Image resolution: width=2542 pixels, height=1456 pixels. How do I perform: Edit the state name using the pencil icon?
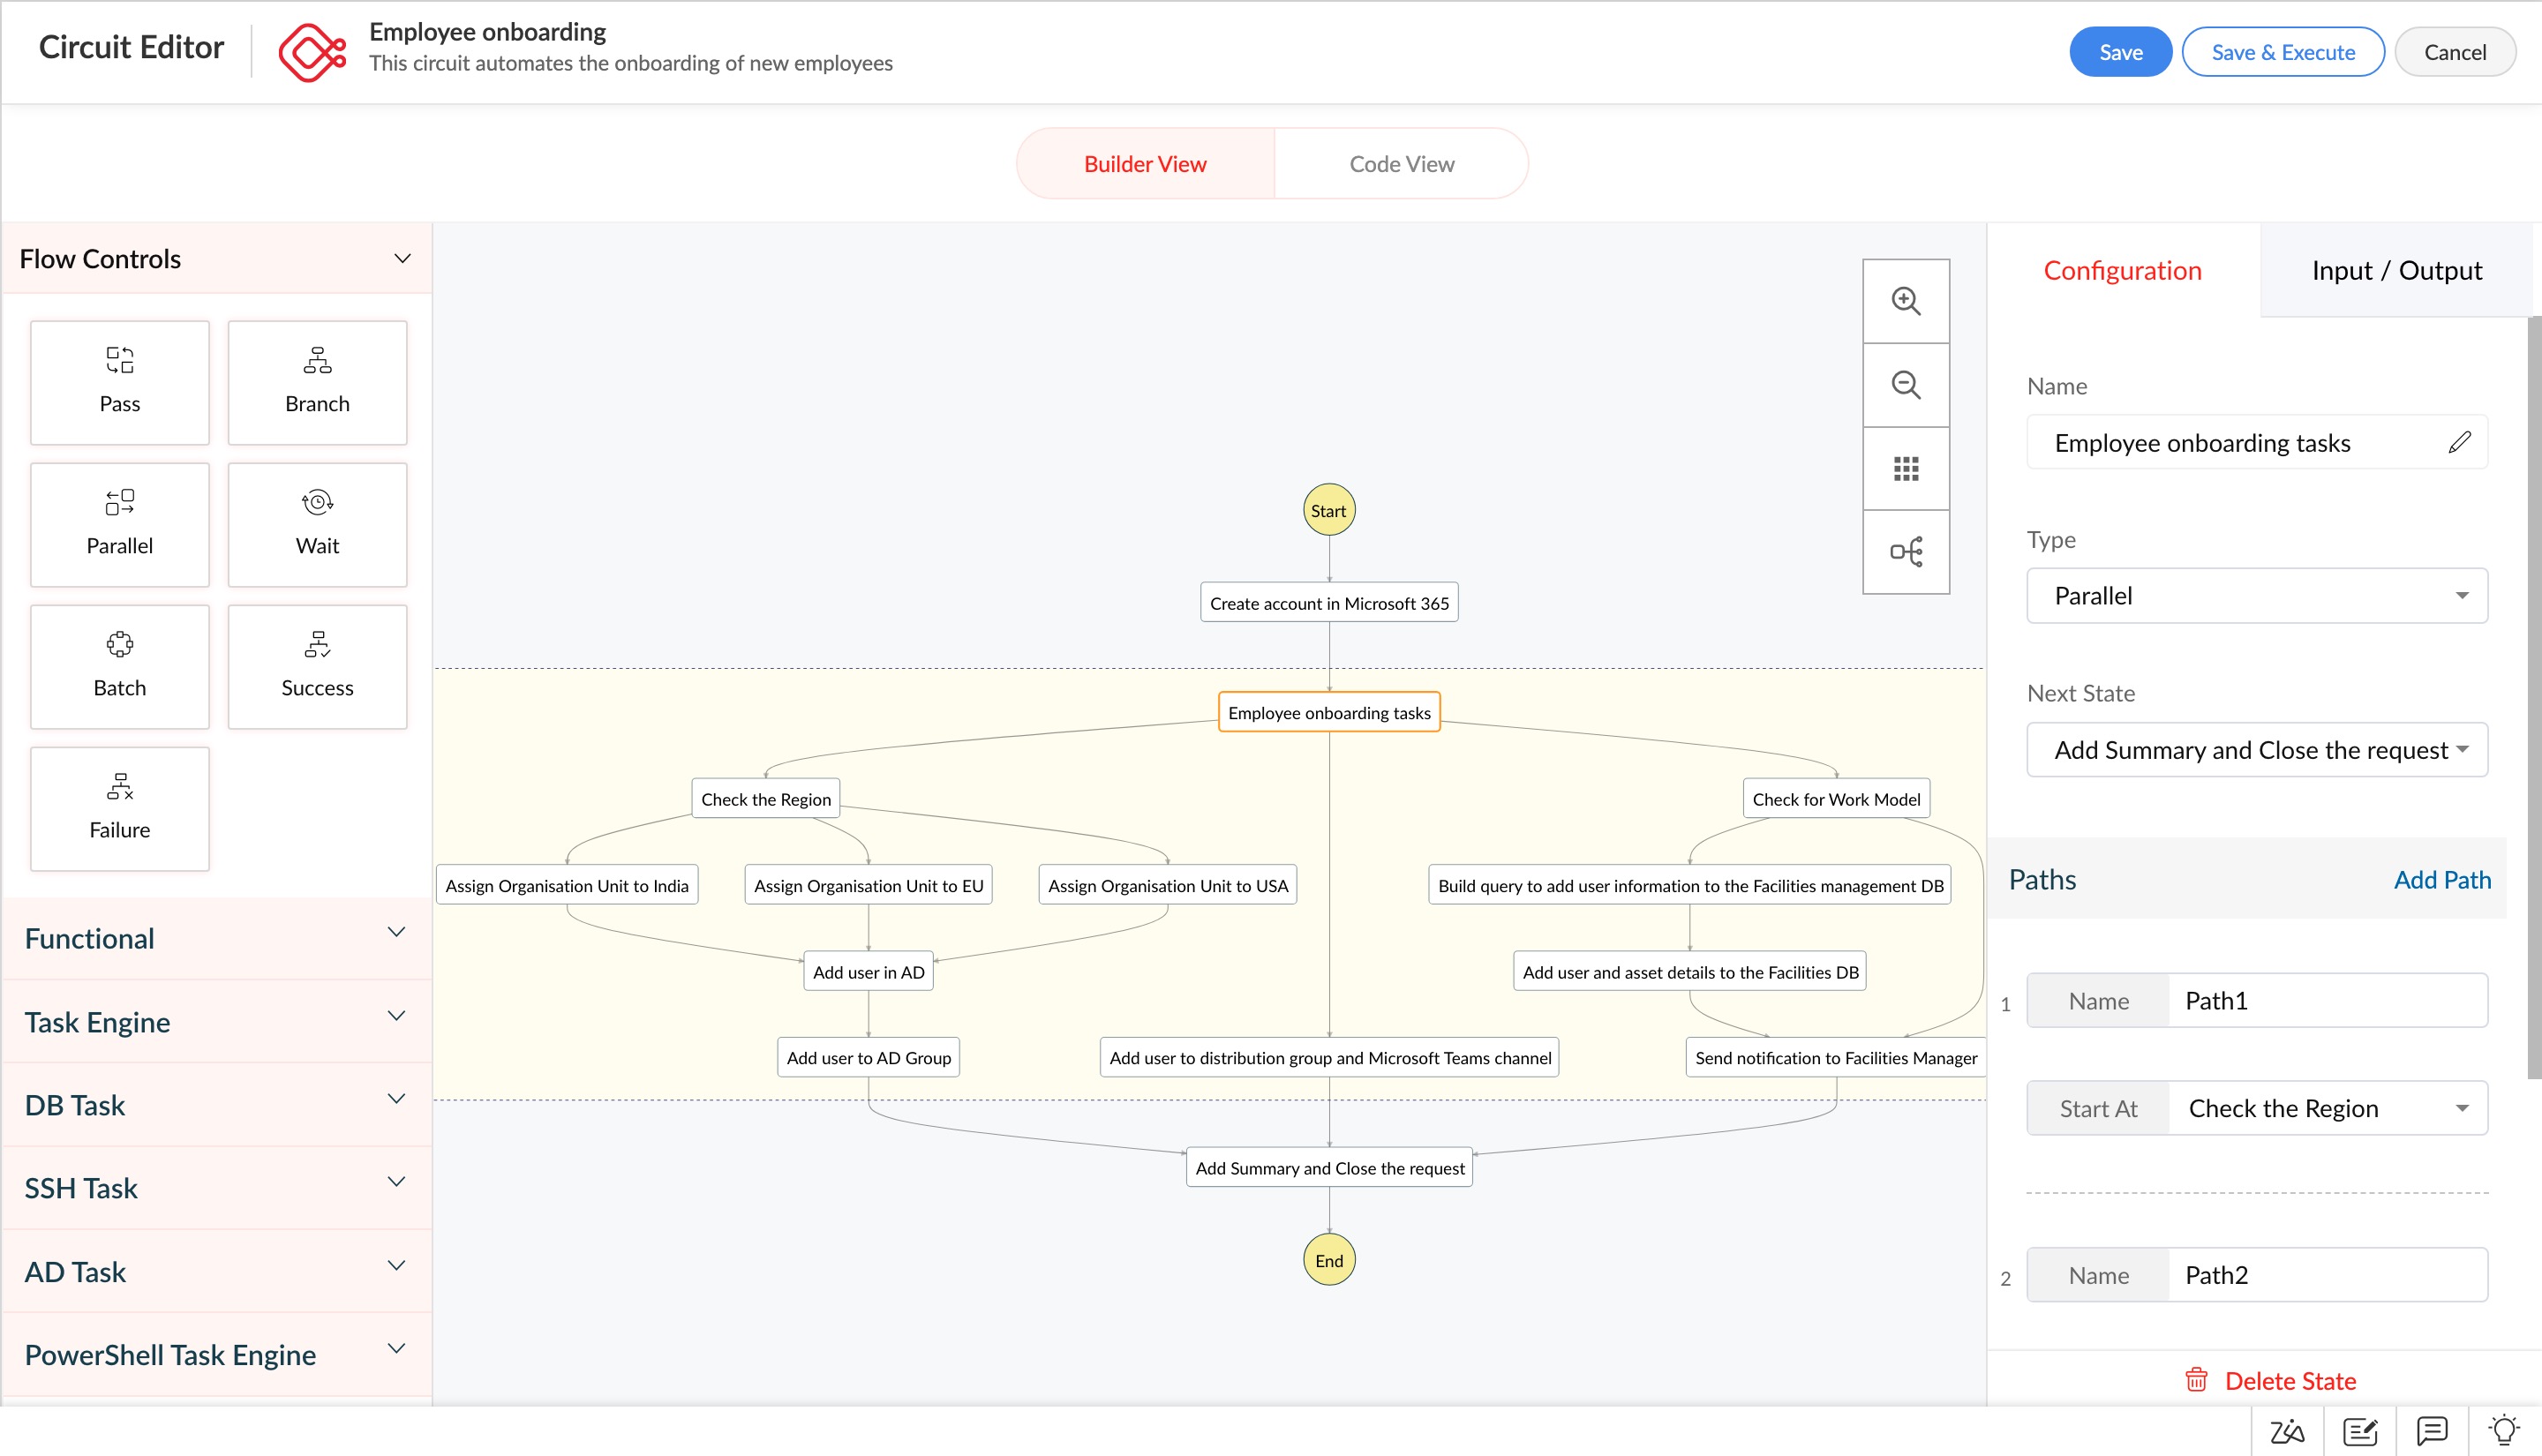click(2460, 442)
